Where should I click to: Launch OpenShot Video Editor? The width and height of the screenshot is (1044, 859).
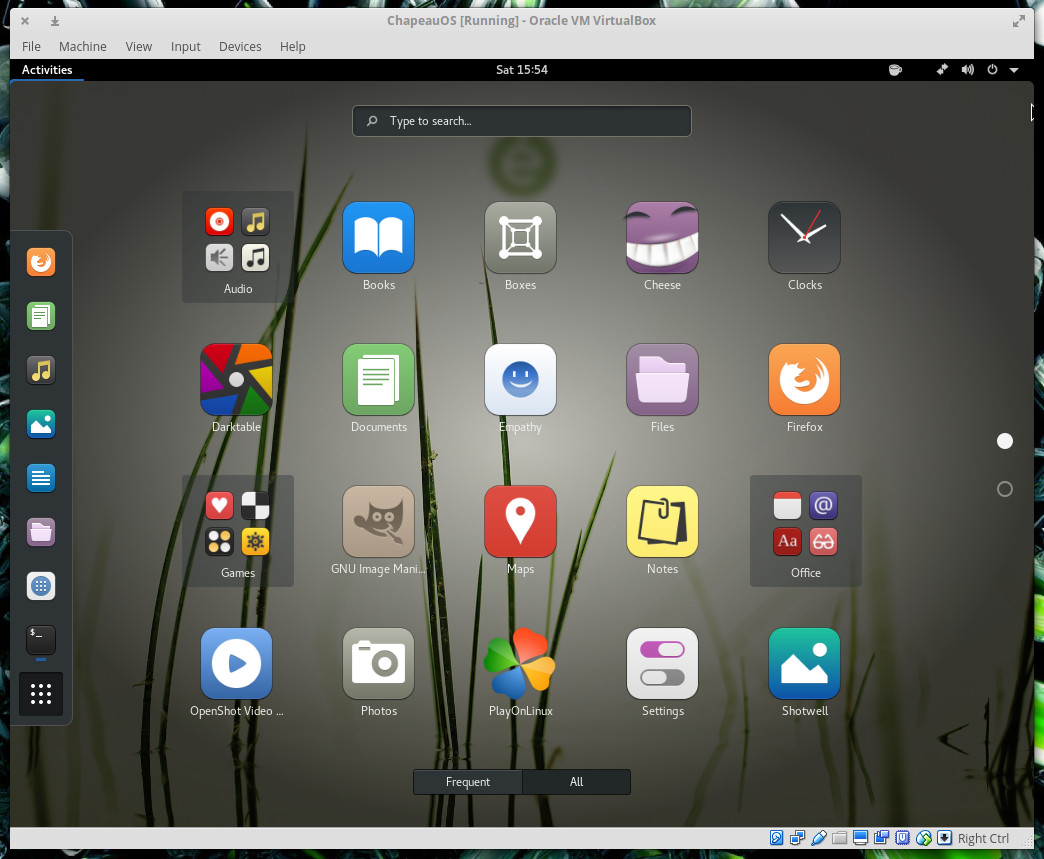click(236, 663)
